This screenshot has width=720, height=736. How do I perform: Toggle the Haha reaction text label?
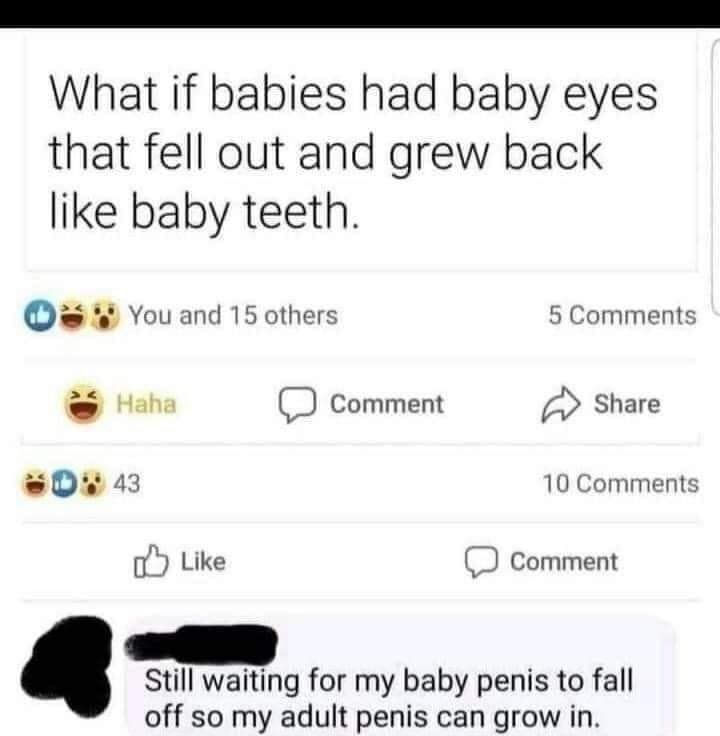coord(147,404)
